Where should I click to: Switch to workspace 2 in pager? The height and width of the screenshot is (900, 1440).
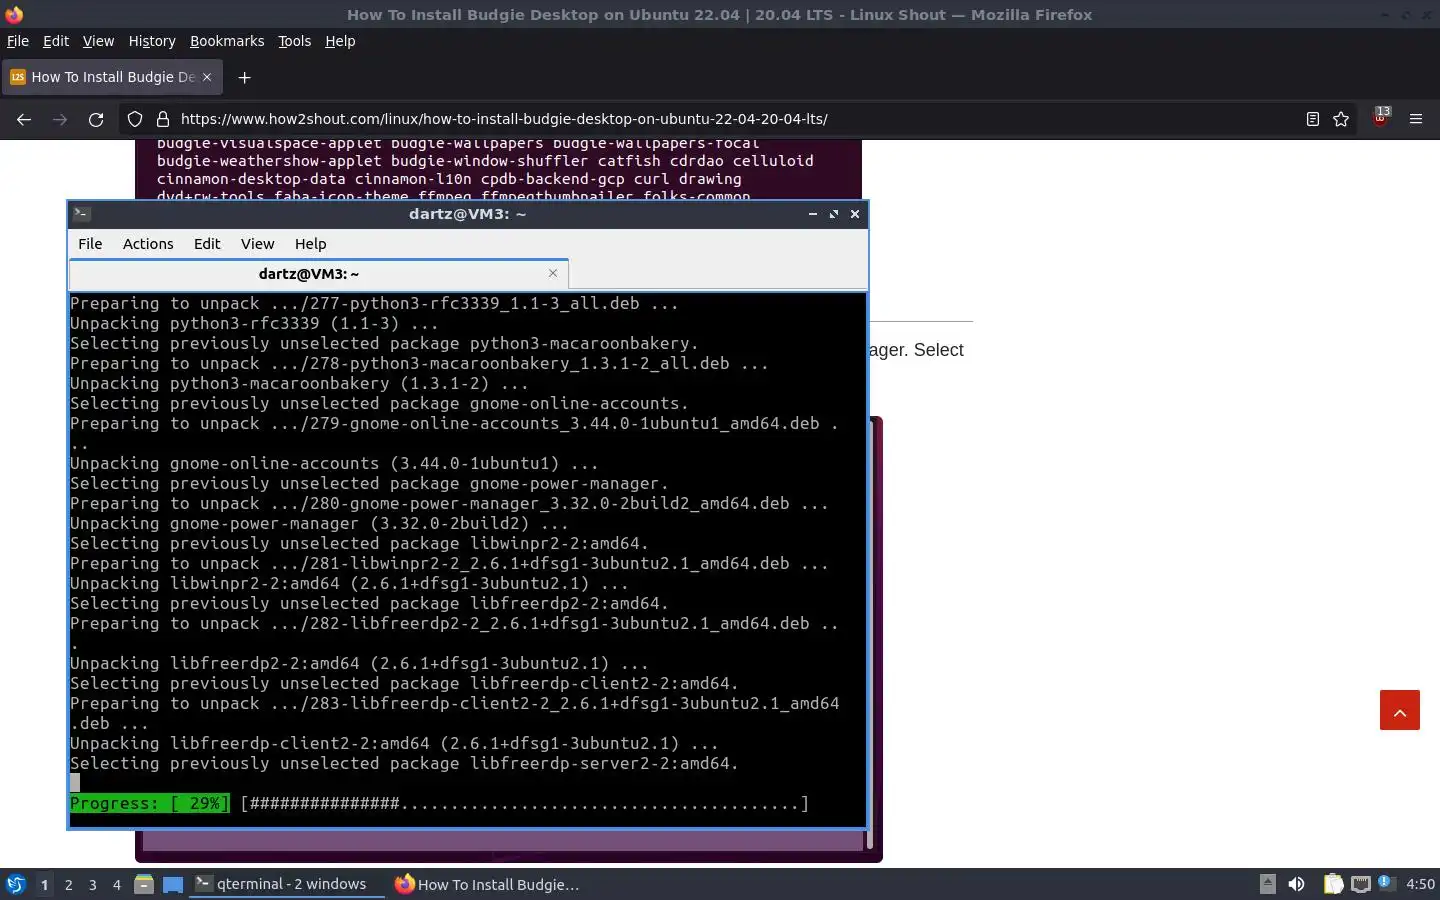tap(68, 884)
